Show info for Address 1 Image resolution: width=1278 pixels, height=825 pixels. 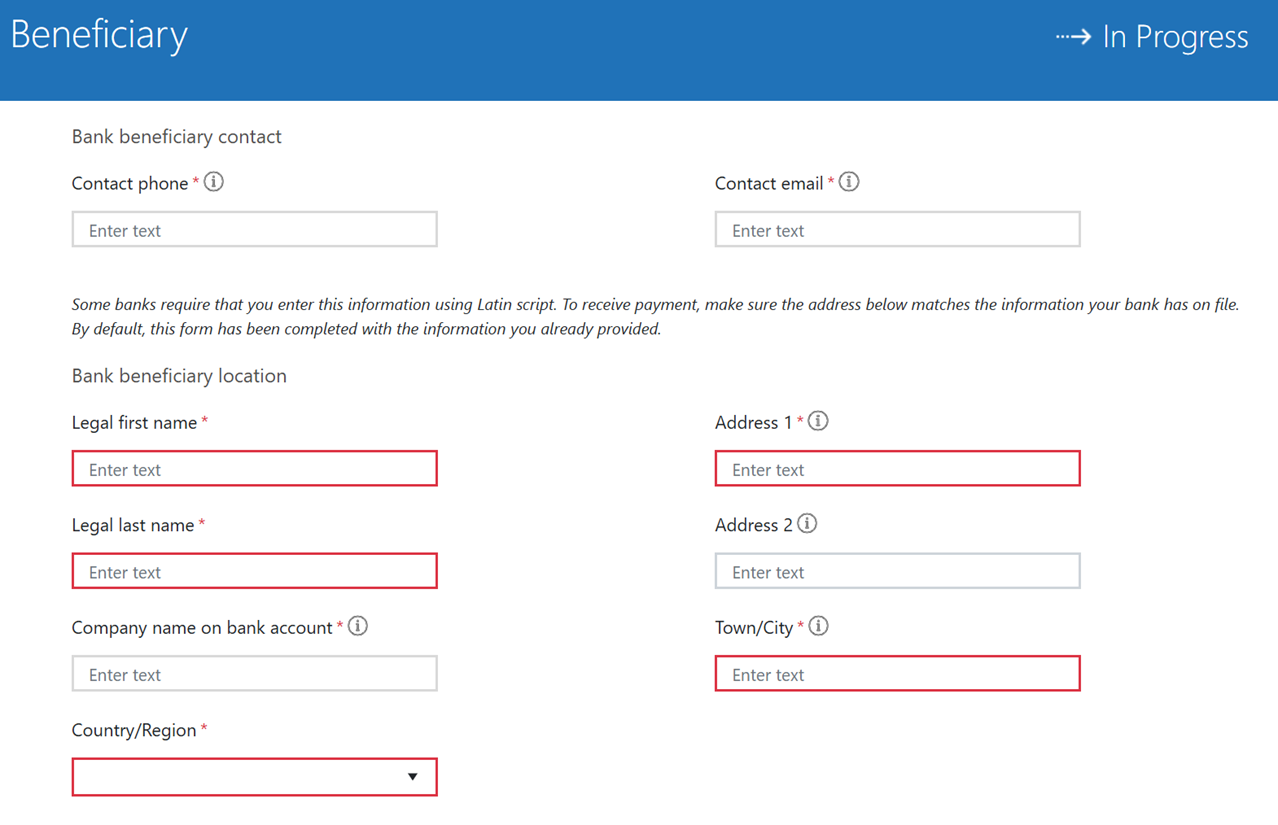coord(818,421)
